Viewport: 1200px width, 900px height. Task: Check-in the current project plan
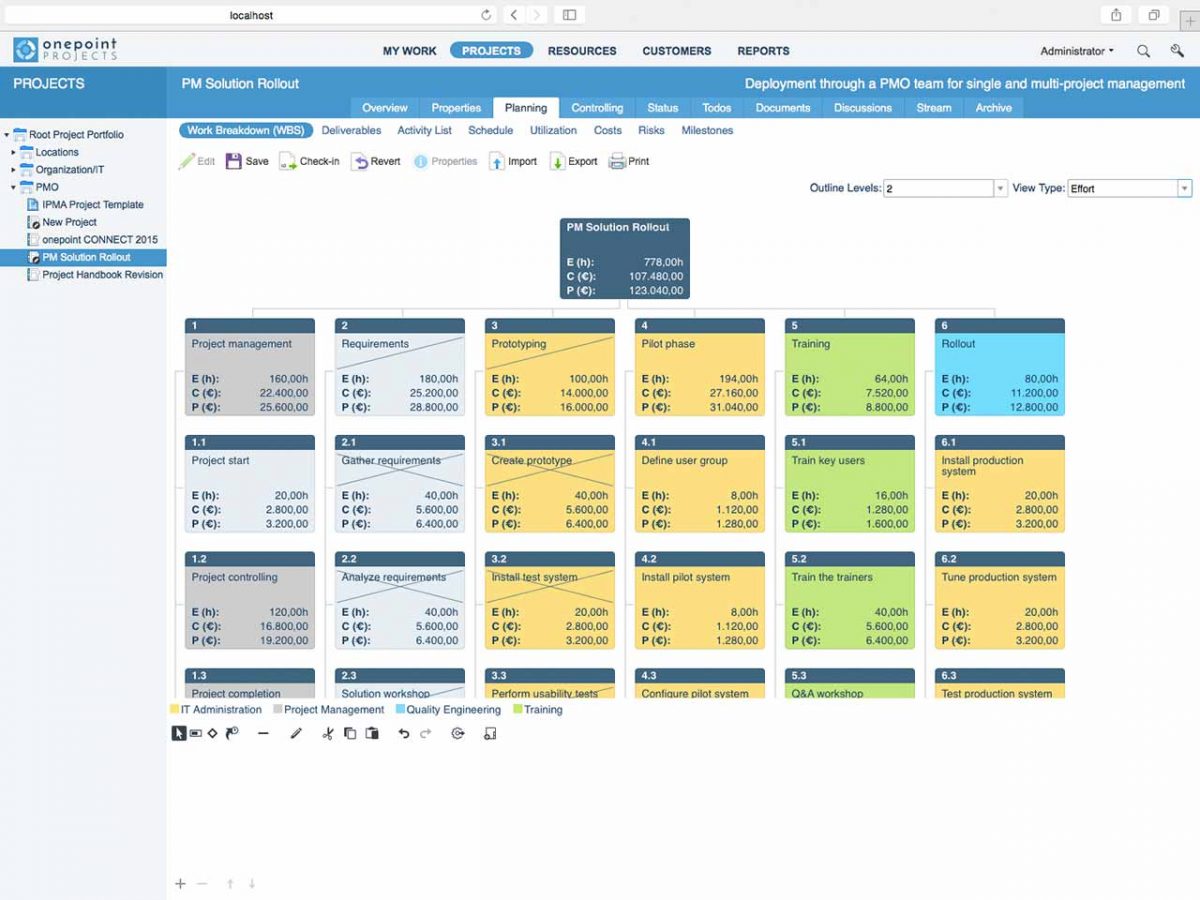click(309, 161)
